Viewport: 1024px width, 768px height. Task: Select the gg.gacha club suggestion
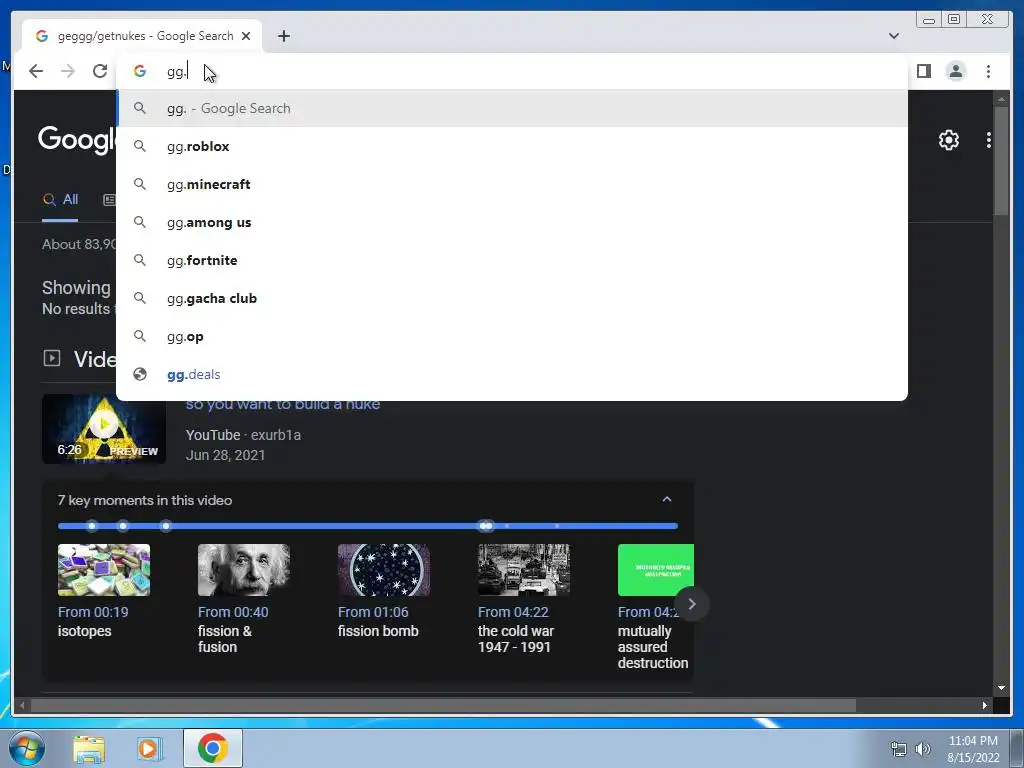pos(511,298)
